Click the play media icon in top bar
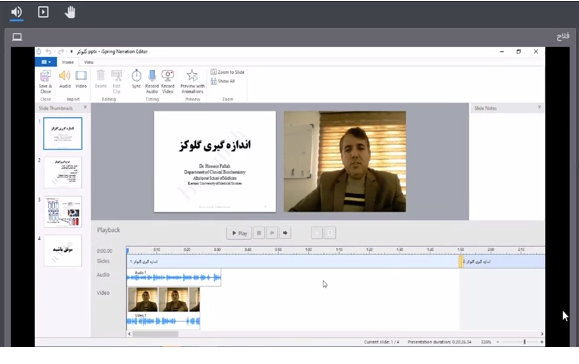579x364 pixels. click(43, 12)
